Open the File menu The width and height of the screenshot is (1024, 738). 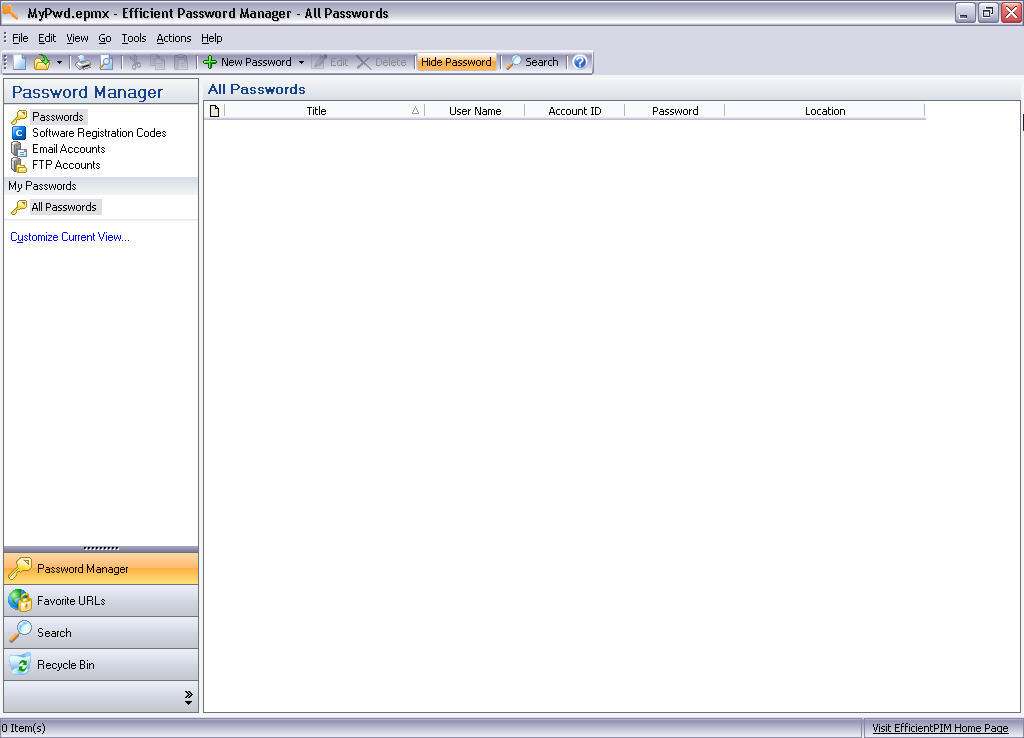pos(20,38)
